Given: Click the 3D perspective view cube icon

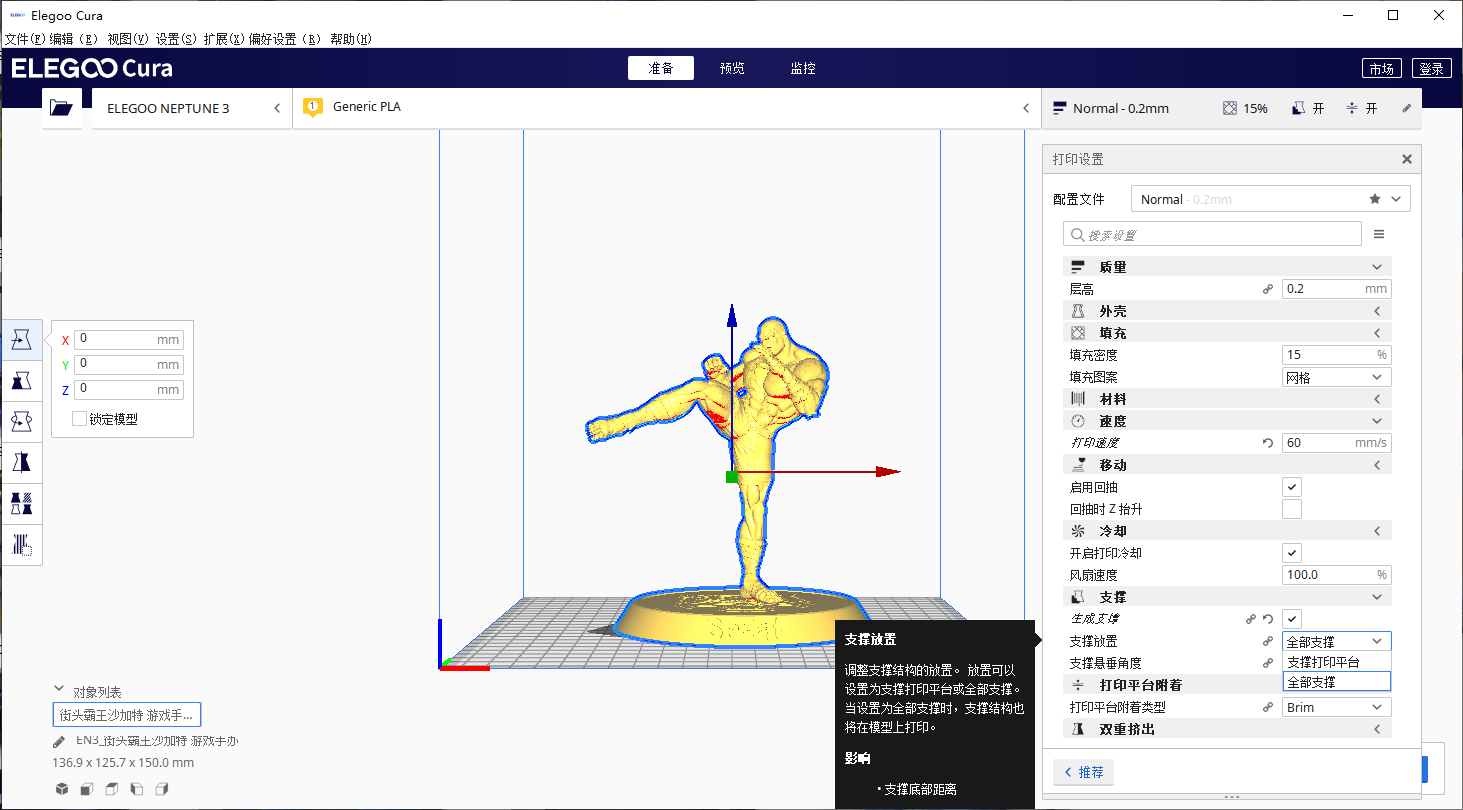Looking at the screenshot, I should coord(62,789).
